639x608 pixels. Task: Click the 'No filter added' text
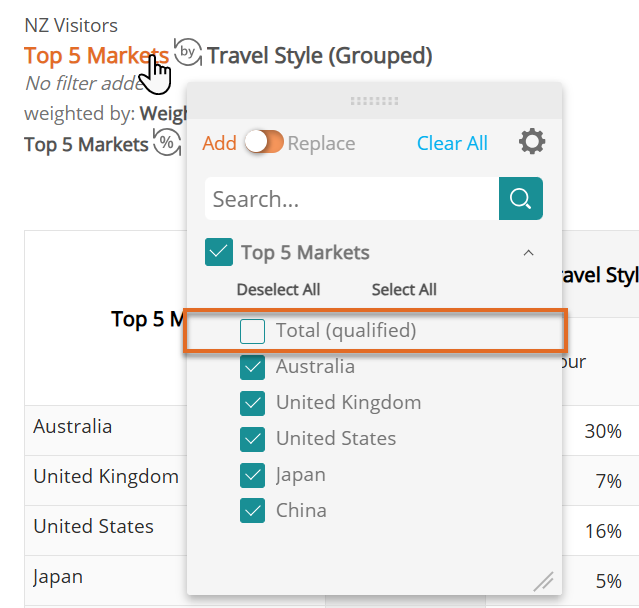pyautogui.click(x=85, y=84)
